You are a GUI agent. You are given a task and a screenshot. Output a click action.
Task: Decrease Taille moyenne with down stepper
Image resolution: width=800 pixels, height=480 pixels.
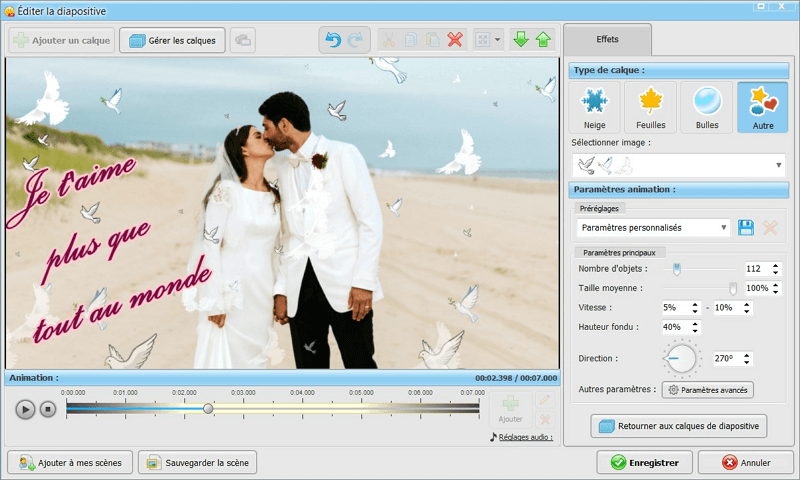(x=776, y=291)
